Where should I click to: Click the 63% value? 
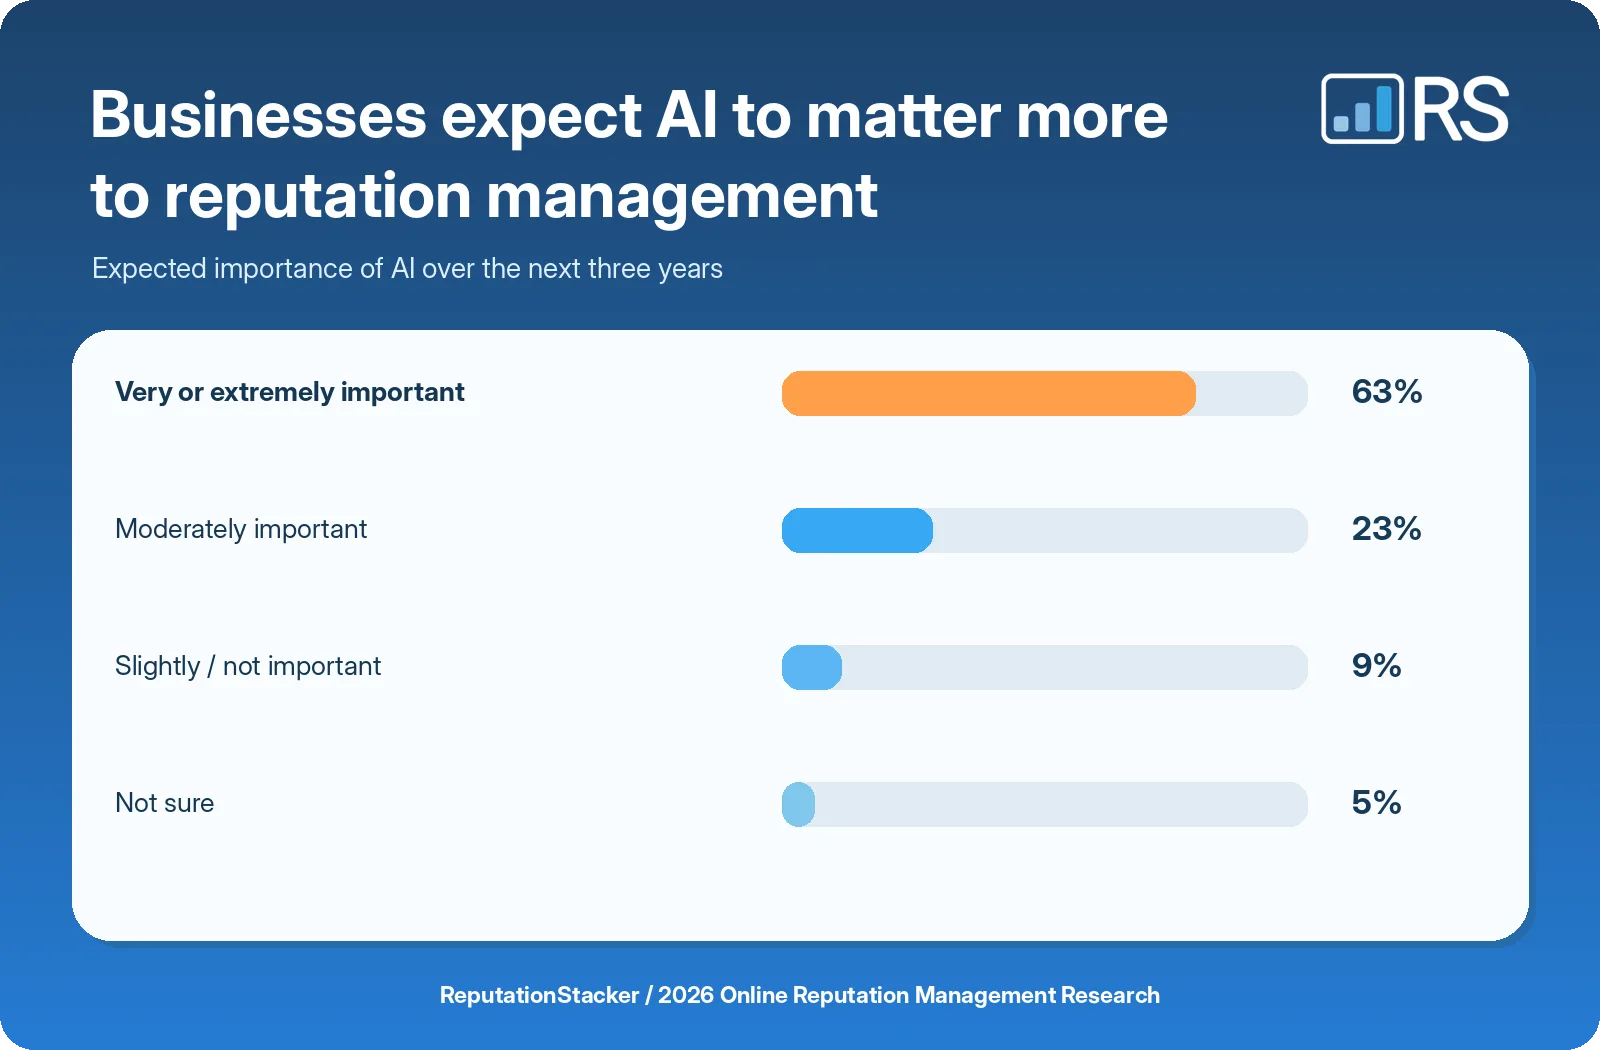[1387, 392]
